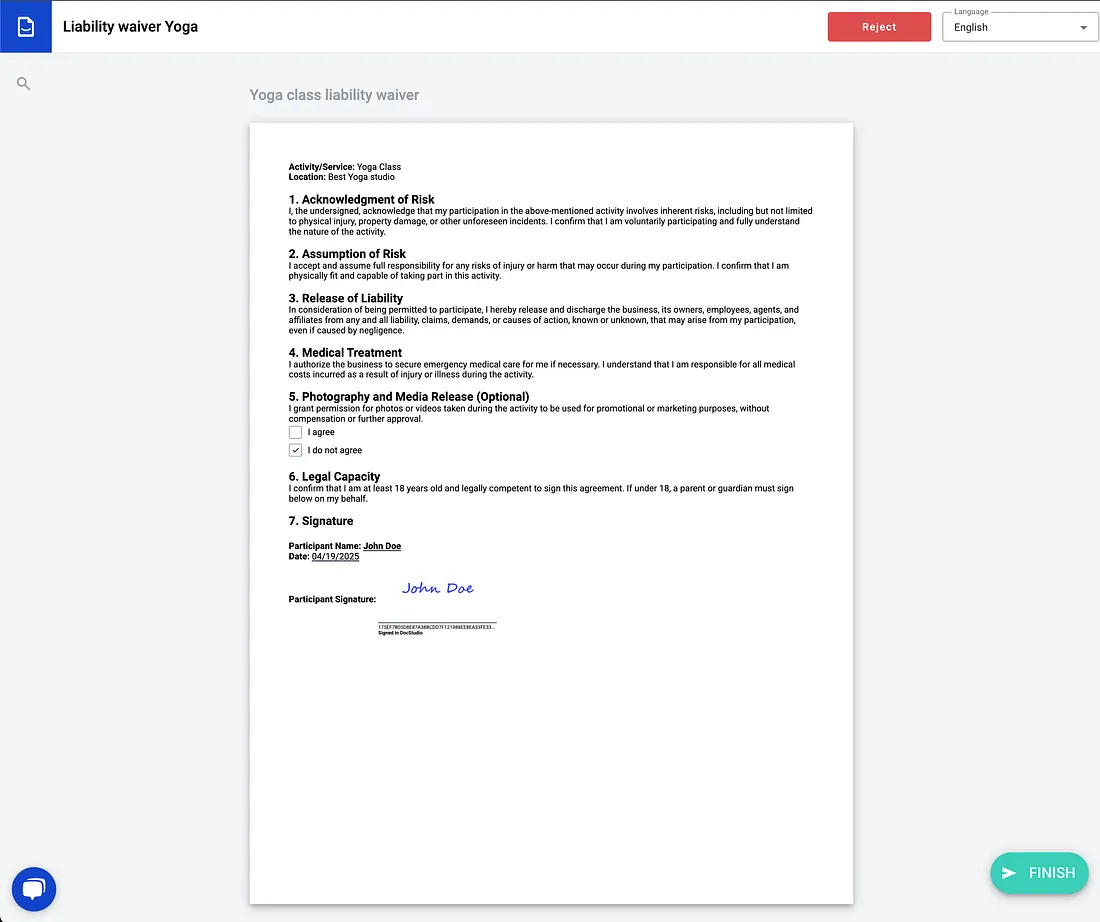Reject the document

pos(879,27)
